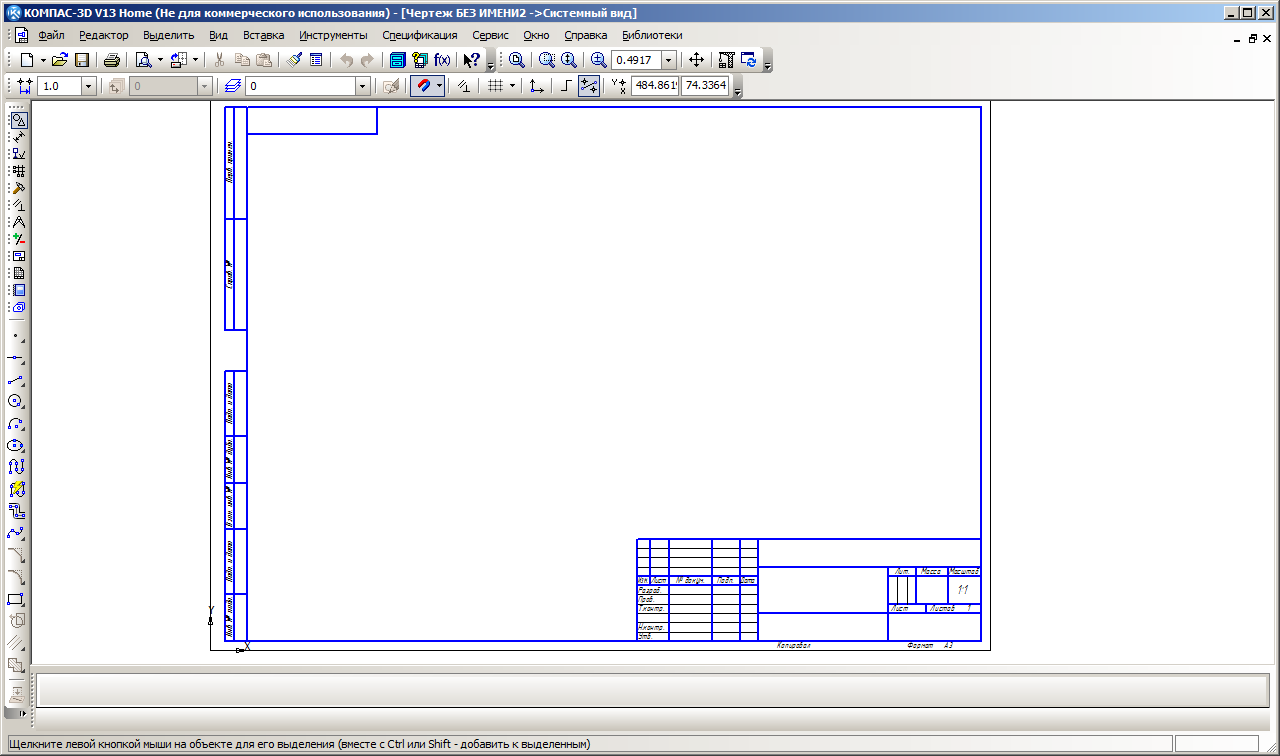The width and height of the screenshot is (1280, 756).
Task: Expand the layer number dropdown
Action: pyautogui.click(x=363, y=87)
